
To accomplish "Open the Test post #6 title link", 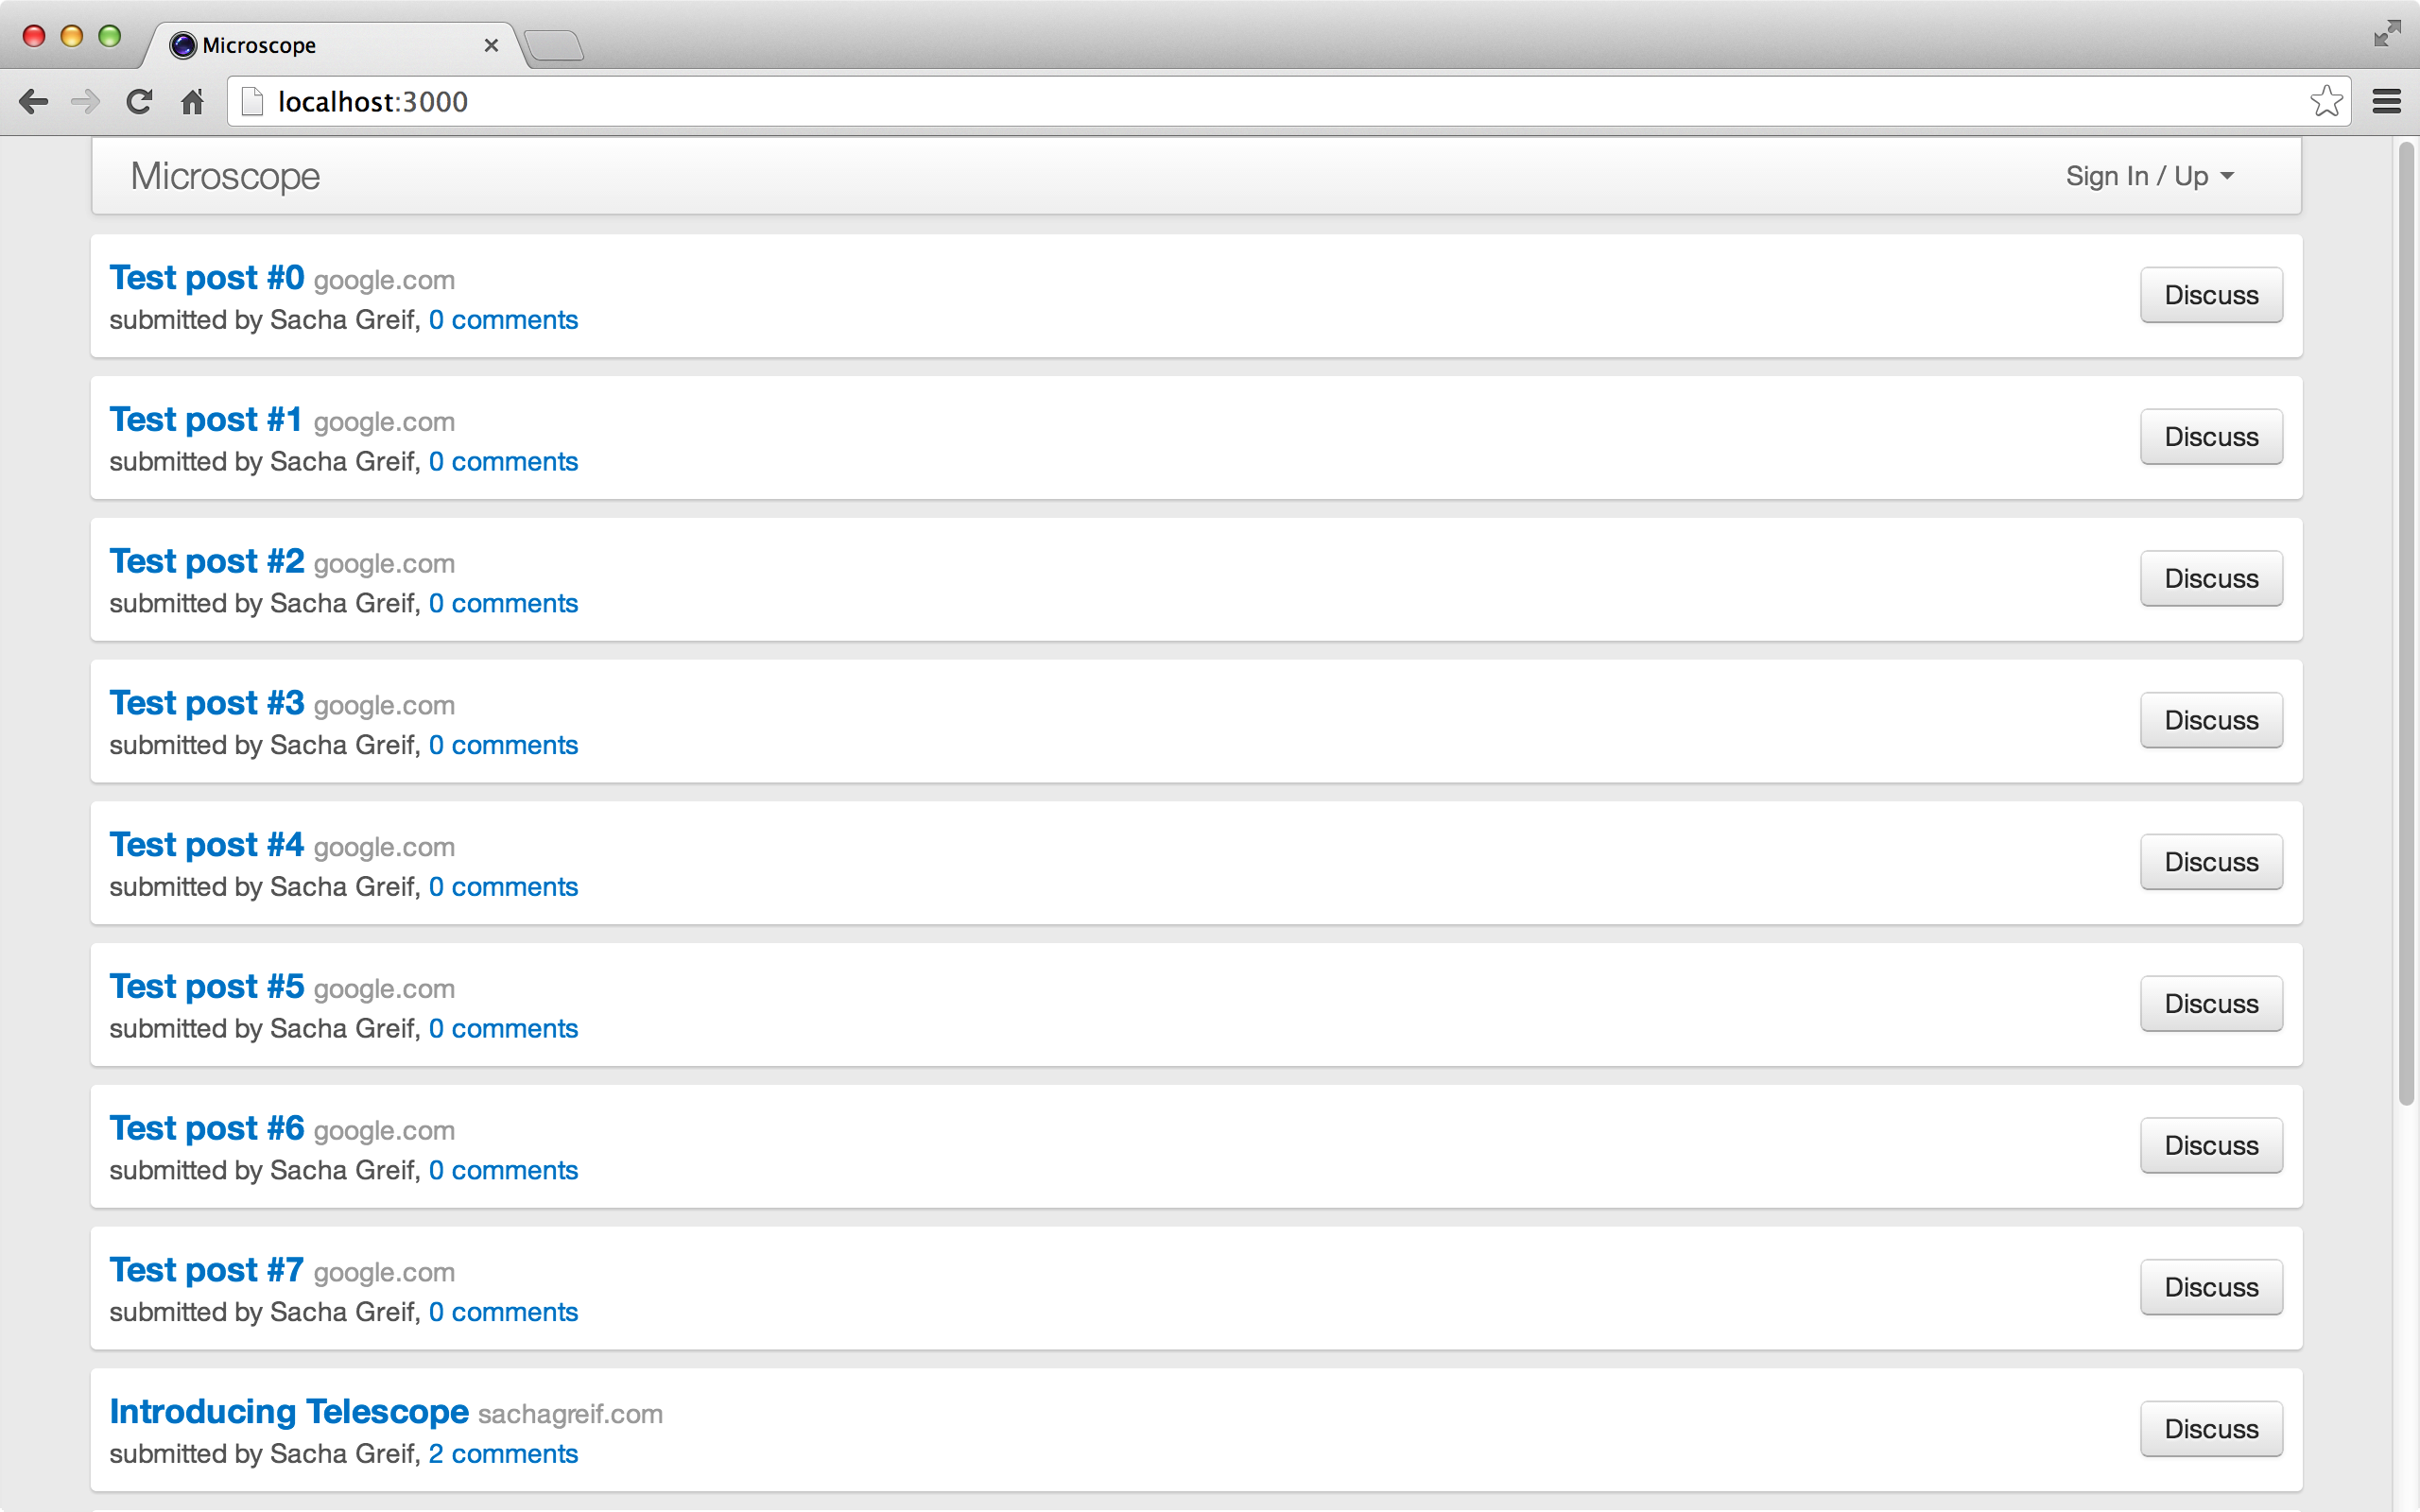I will (207, 1129).
